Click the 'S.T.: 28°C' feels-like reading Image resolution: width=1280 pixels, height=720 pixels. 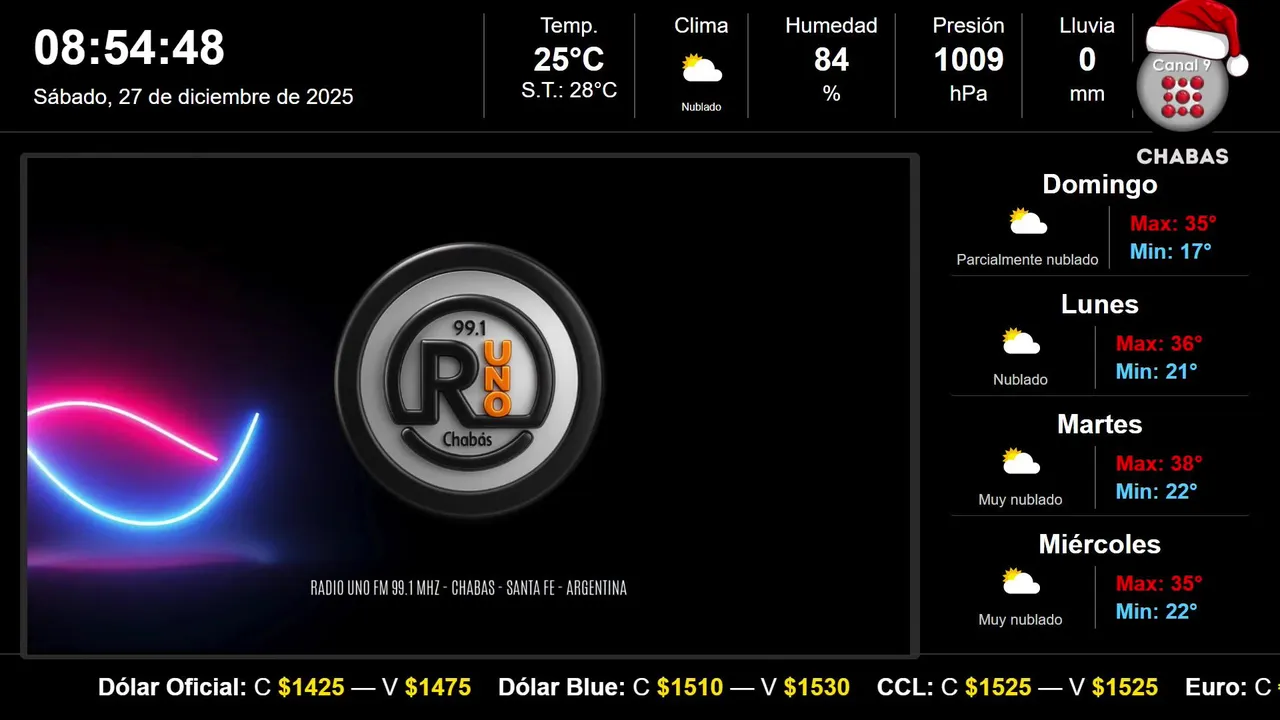pyautogui.click(x=569, y=90)
